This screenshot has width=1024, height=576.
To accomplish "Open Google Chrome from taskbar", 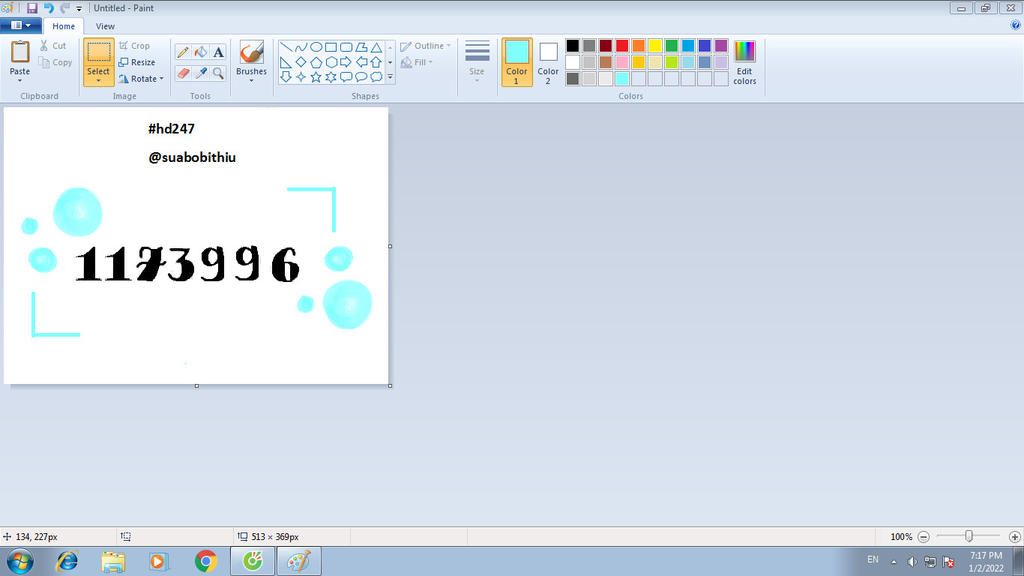I will pyautogui.click(x=206, y=562).
